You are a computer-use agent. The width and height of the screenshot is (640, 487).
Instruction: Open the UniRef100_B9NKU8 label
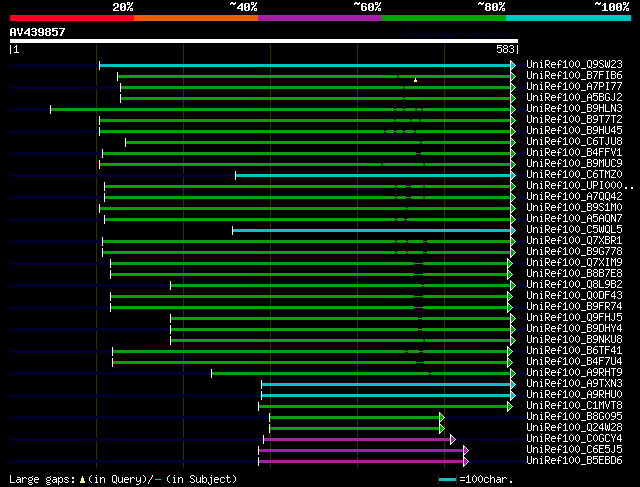coord(574,340)
